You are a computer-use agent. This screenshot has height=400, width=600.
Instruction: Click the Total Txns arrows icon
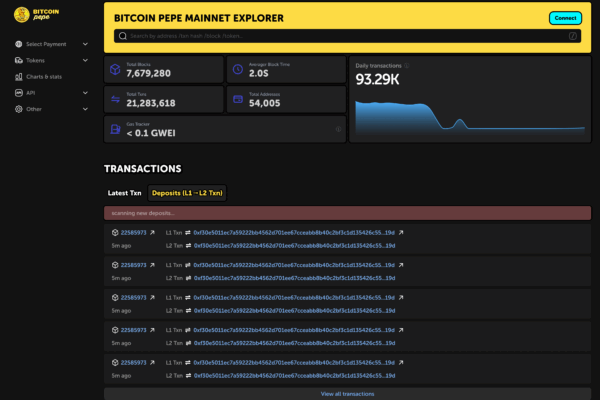tap(115, 100)
